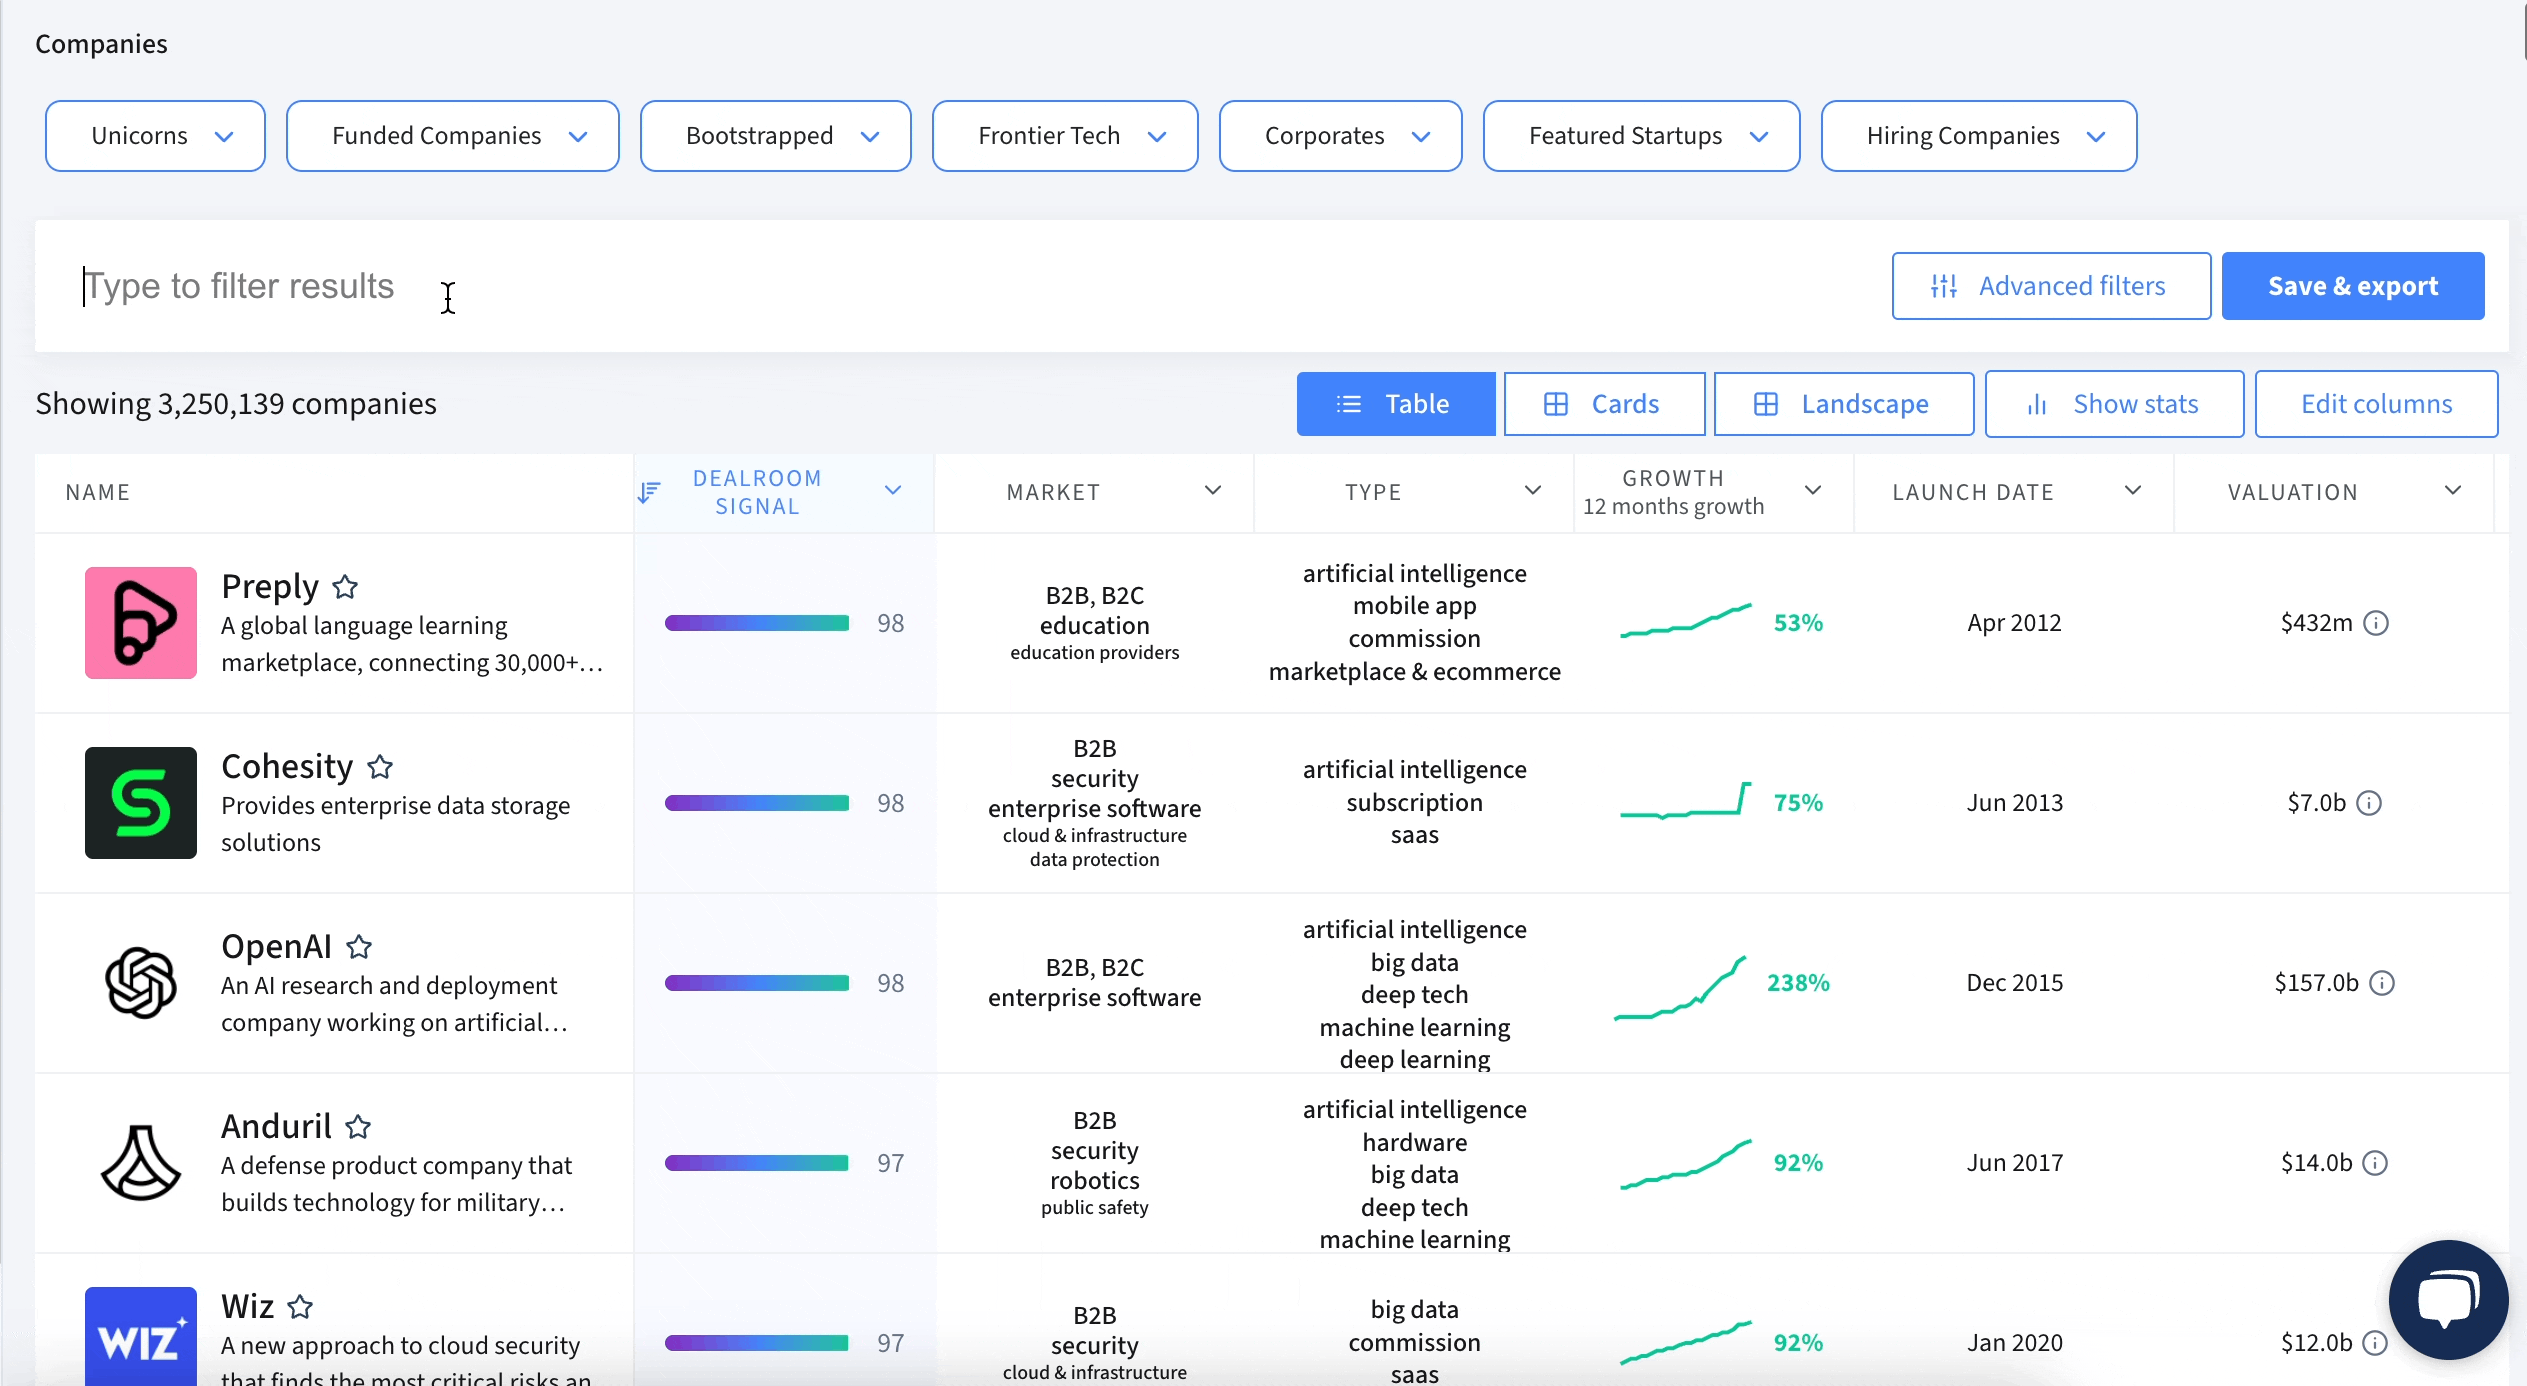
Task: Click the OpenAI logo
Action: click(141, 983)
